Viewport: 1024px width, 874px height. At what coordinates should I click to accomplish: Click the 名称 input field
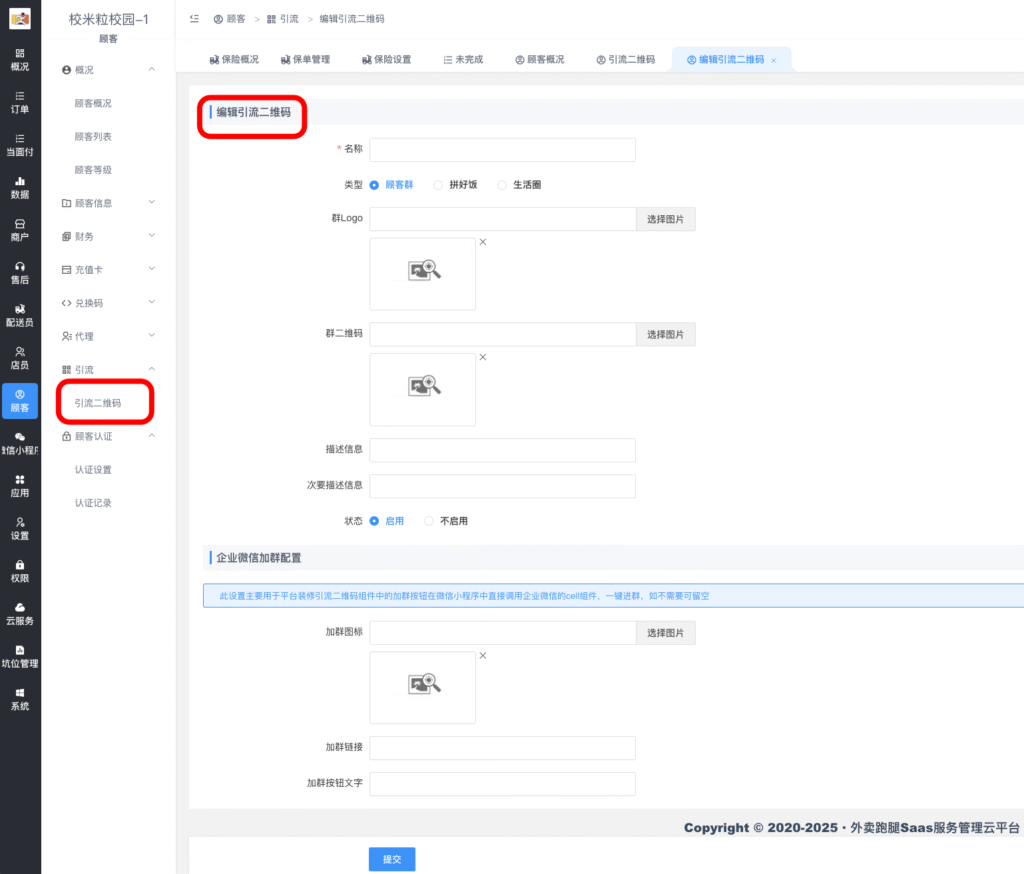click(x=502, y=150)
